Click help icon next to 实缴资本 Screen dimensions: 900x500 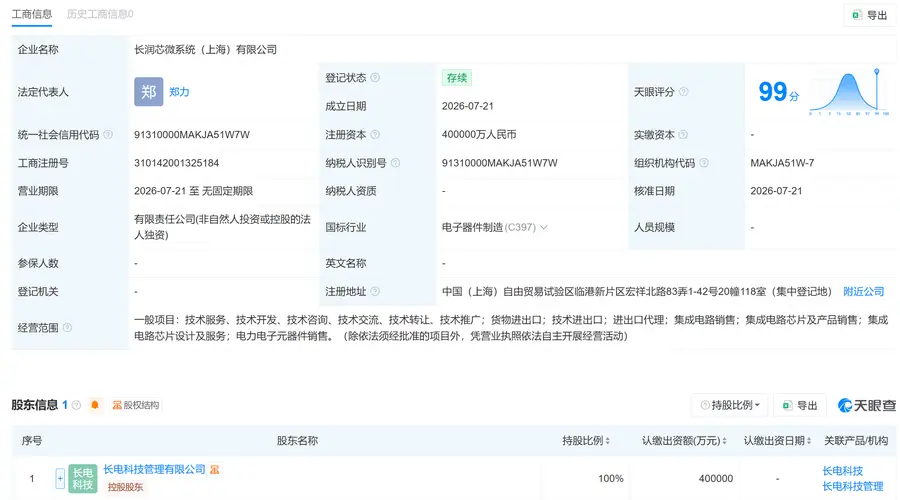683,135
